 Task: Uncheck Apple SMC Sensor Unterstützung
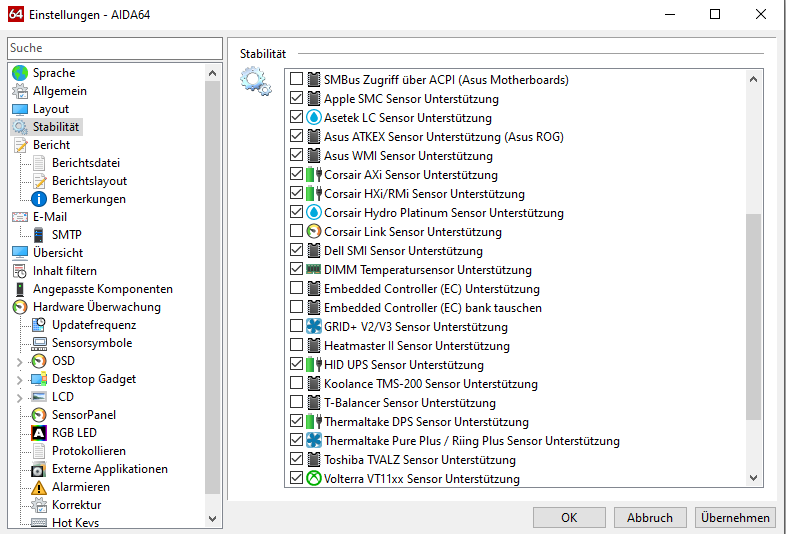296,98
